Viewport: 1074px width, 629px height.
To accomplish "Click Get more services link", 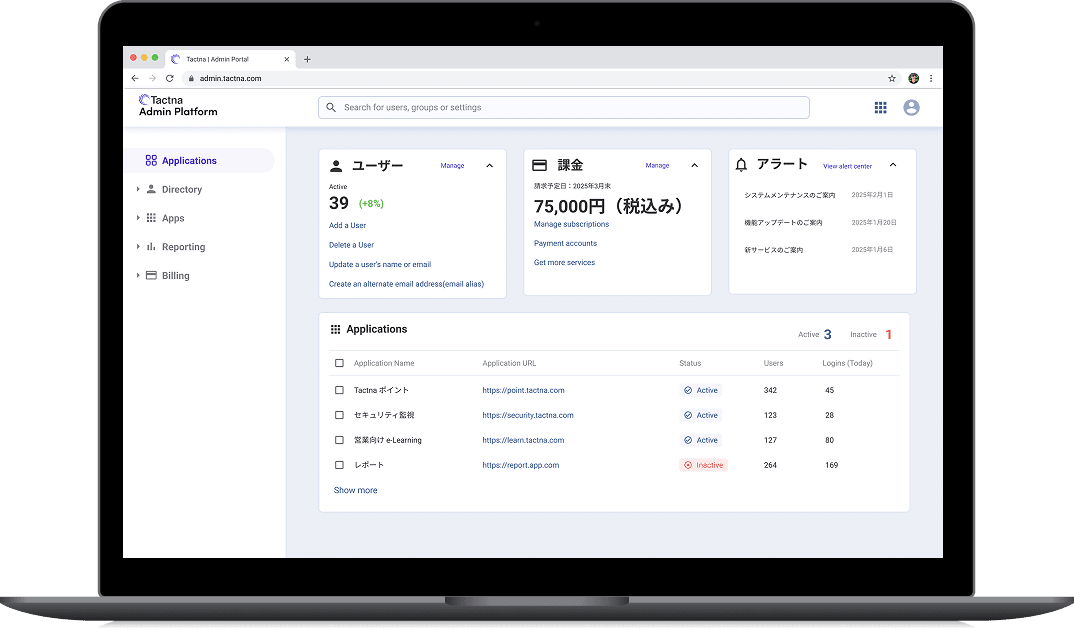I will [x=564, y=262].
